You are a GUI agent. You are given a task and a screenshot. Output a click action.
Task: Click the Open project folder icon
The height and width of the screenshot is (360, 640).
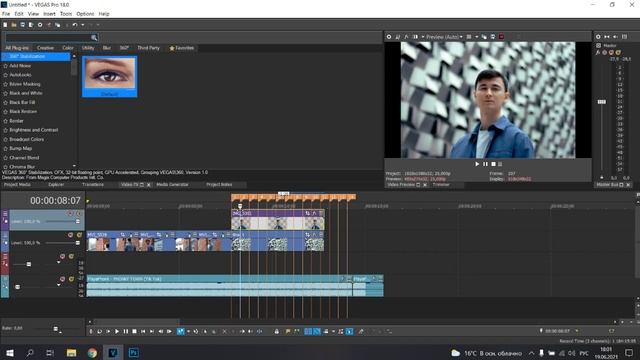click(14, 25)
